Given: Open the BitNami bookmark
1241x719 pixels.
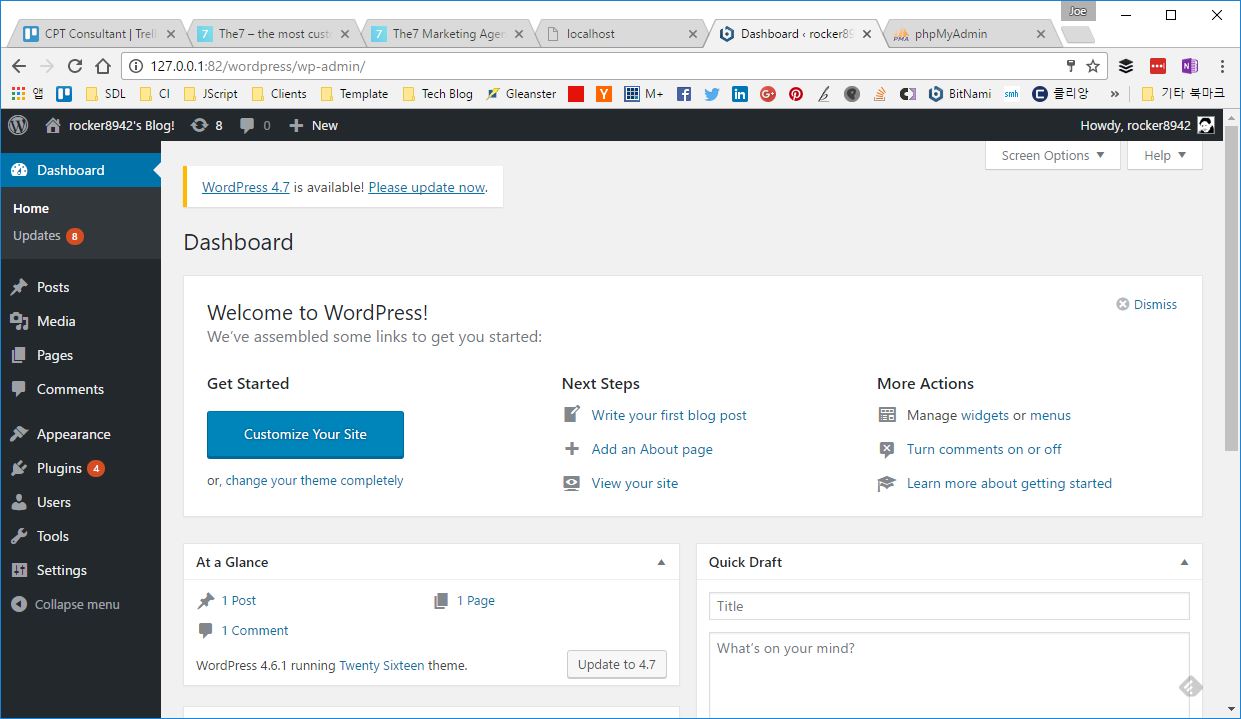Looking at the screenshot, I should click(960, 94).
